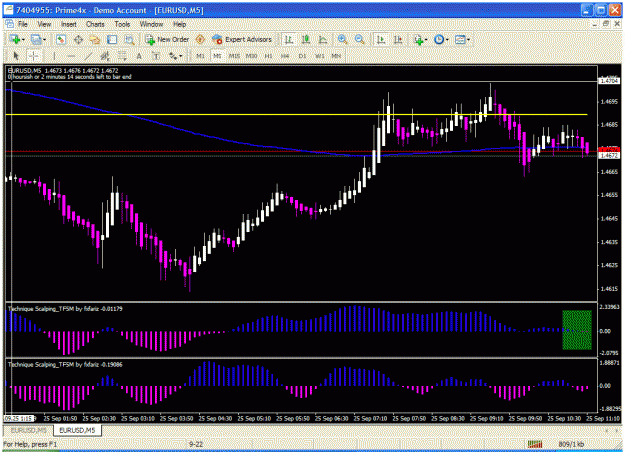The width and height of the screenshot is (625, 452).
Task: Select the standard Cursor arrow tool
Action: (x=16, y=56)
